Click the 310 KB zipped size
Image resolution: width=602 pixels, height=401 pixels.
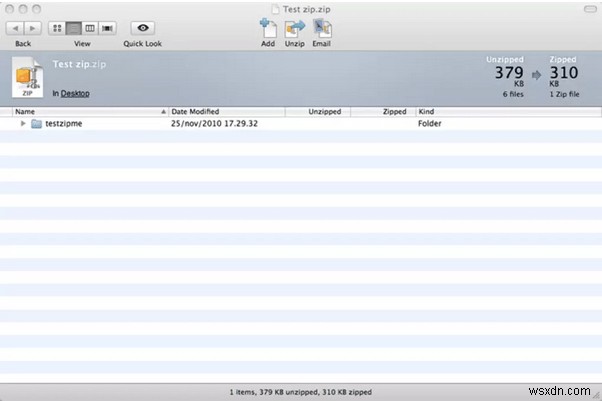[x=564, y=76]
